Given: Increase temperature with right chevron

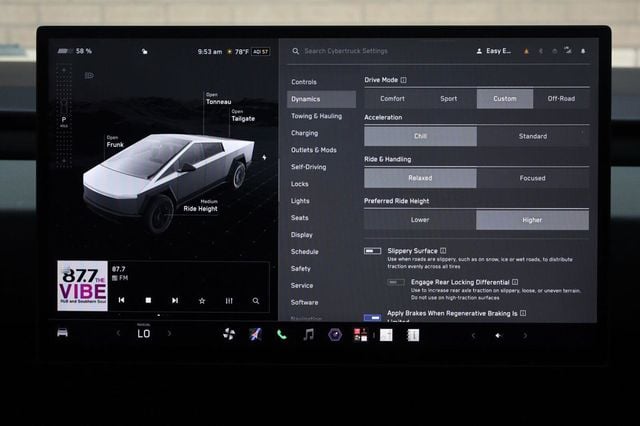Looking at the screenshot, I should (169, 334).
